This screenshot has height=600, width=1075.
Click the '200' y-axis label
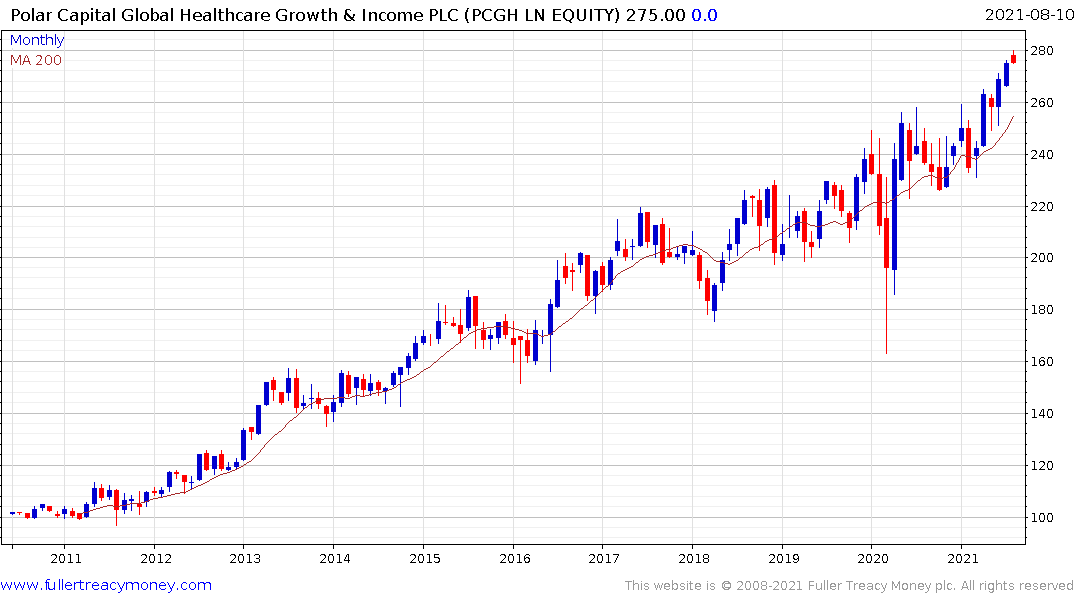(1041, 258)
